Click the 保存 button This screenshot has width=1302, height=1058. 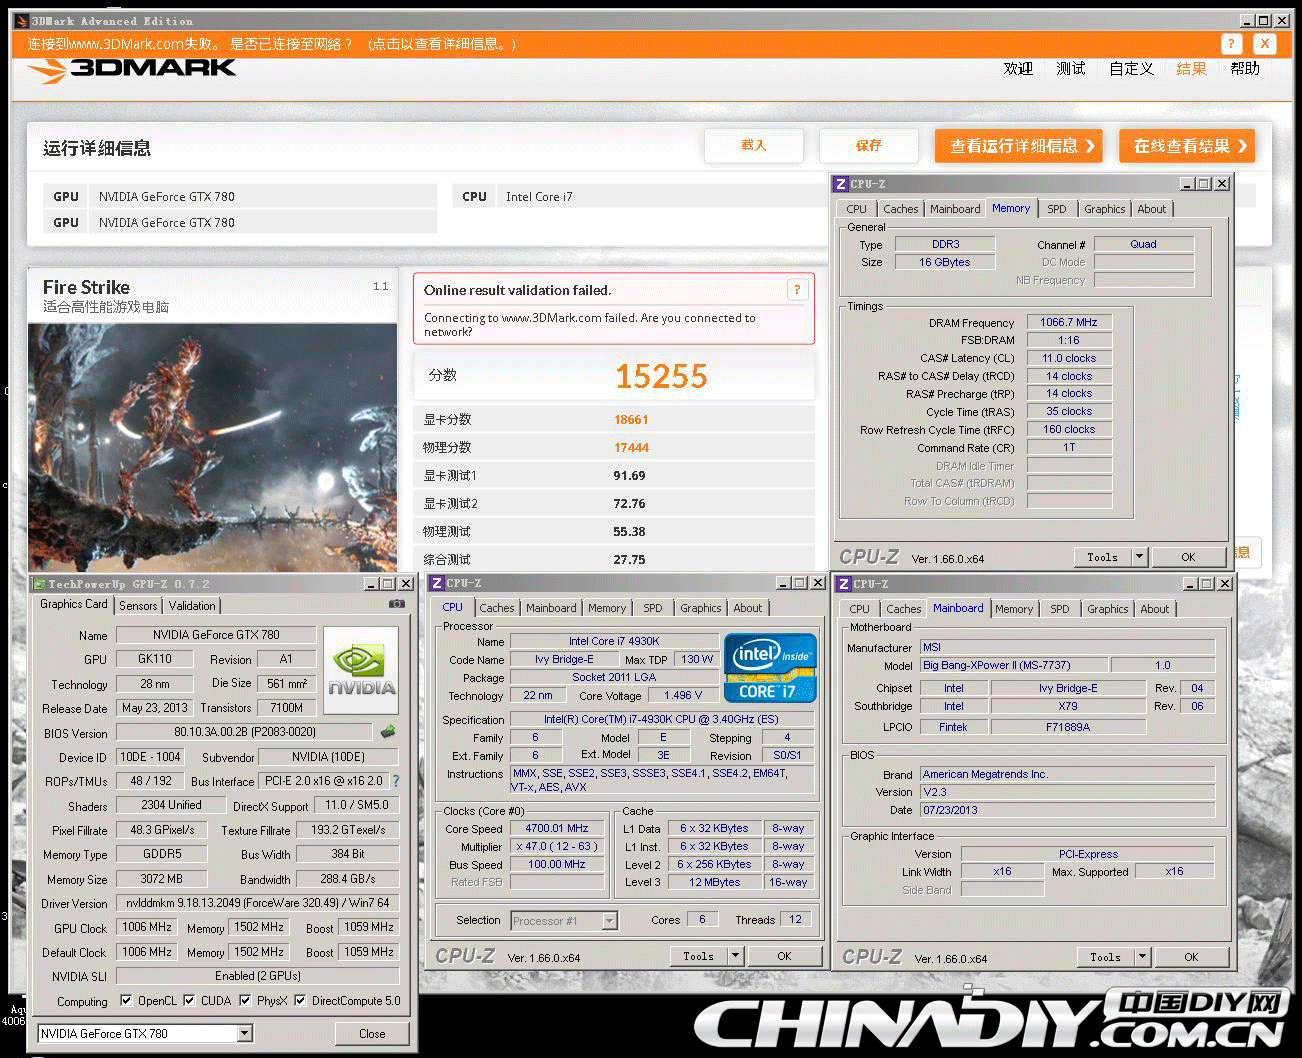pos(869,145)
